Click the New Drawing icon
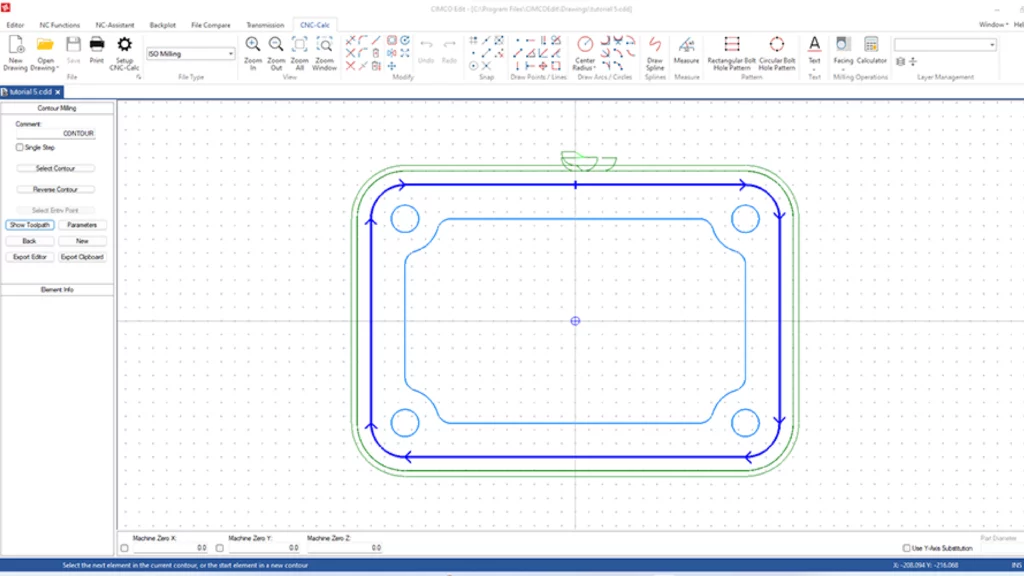This screenshot has width=1024, height=576. tap(15, 45)
